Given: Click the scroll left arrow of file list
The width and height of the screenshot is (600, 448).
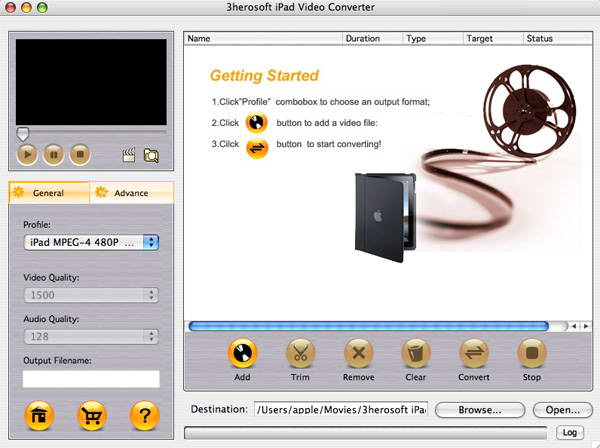Looking at the screenshot, I should pyautogui.click(x=574, y=326).
